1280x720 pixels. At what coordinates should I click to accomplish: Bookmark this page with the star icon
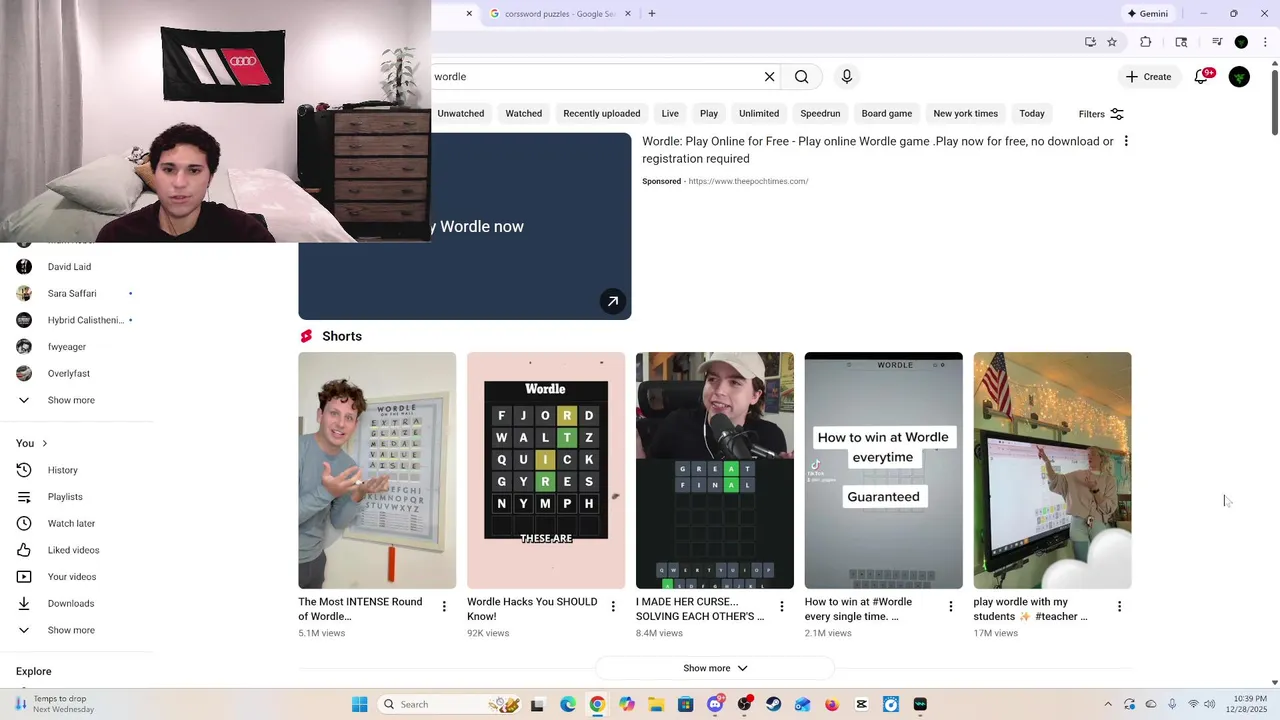(x=1112, y=42)
